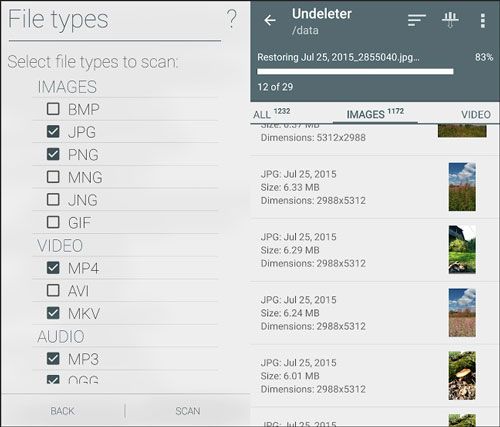Uncheck the MP3 audio type
Image resolution: width=500 pixels, height=427 pixels.
(x=53, y=359)
